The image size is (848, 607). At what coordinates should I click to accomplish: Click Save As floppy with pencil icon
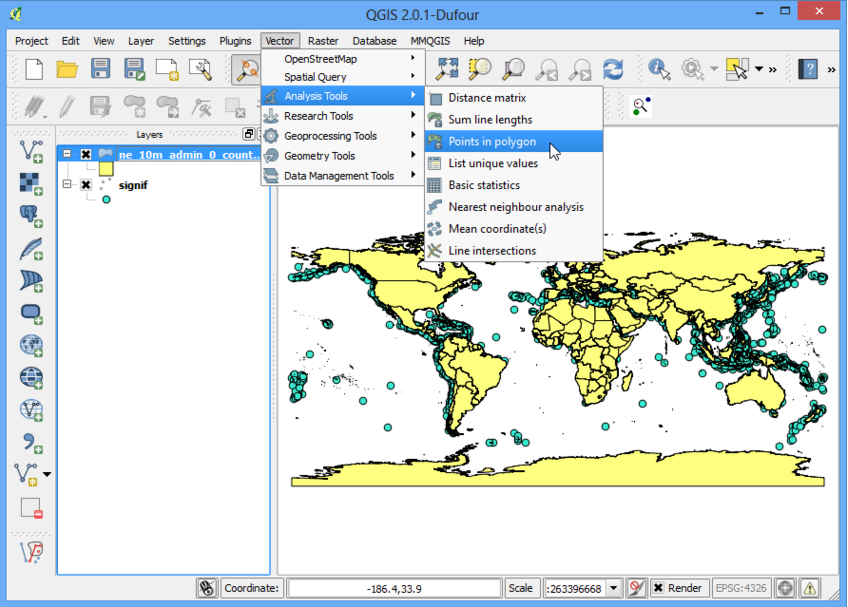click(134, 69)
